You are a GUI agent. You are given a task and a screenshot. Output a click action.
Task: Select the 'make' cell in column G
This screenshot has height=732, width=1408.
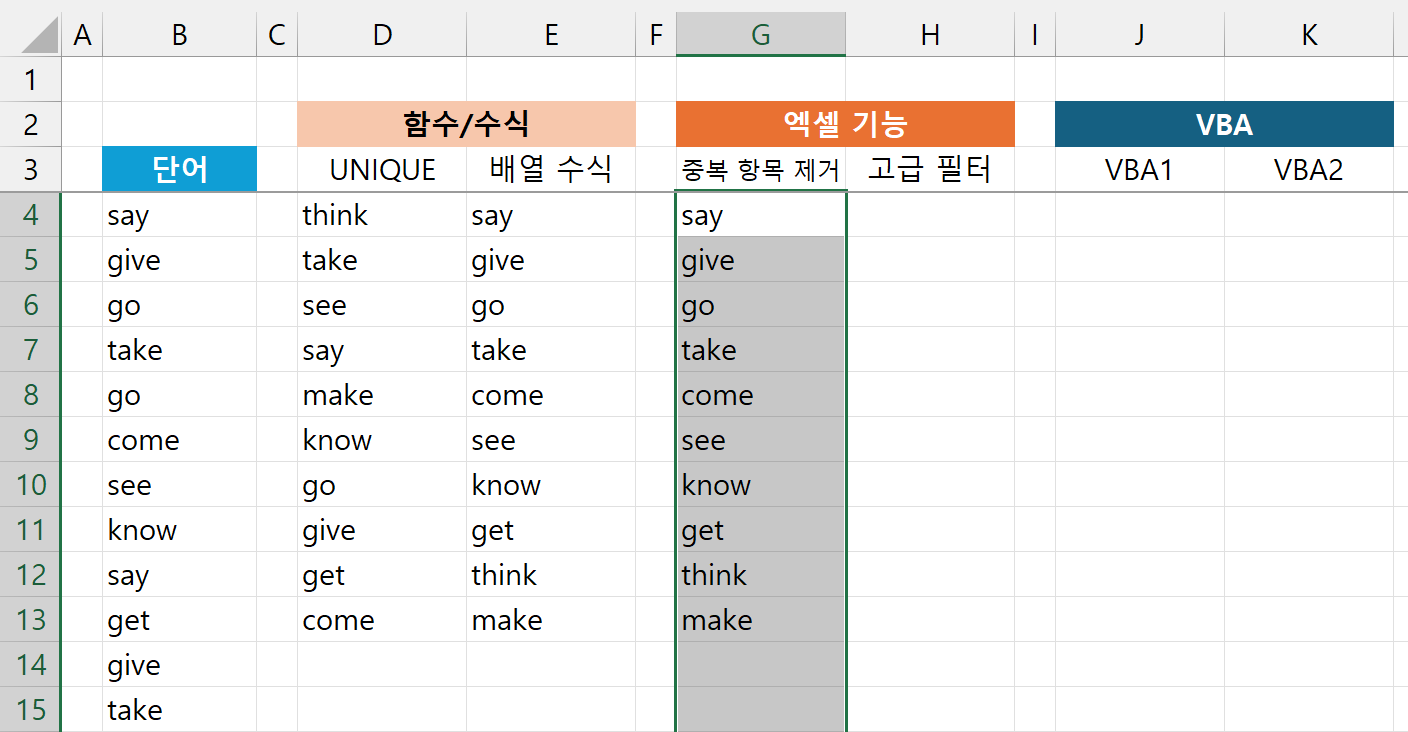760,619
